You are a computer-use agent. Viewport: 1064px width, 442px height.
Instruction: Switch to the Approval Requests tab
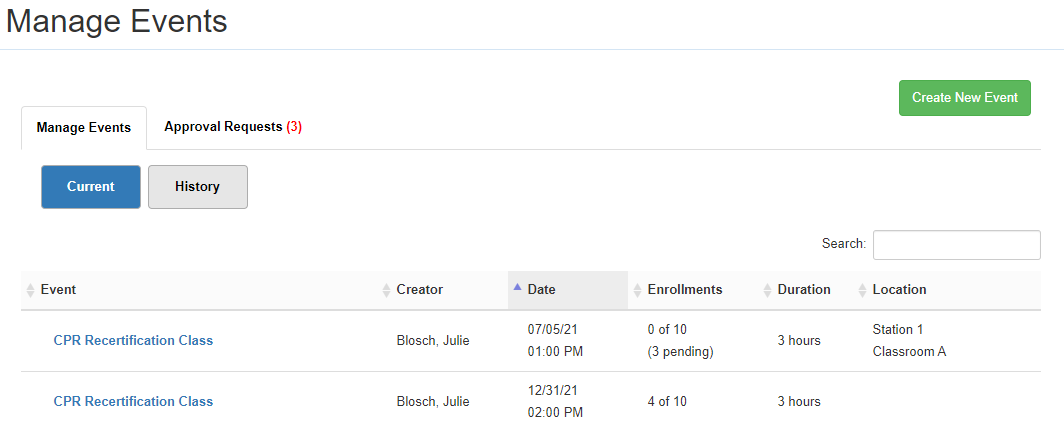232,127
